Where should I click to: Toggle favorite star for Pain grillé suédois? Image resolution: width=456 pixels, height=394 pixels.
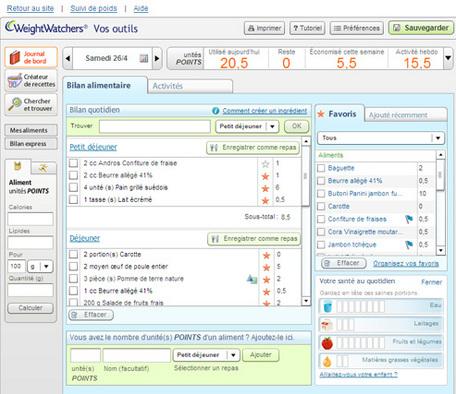265,188
